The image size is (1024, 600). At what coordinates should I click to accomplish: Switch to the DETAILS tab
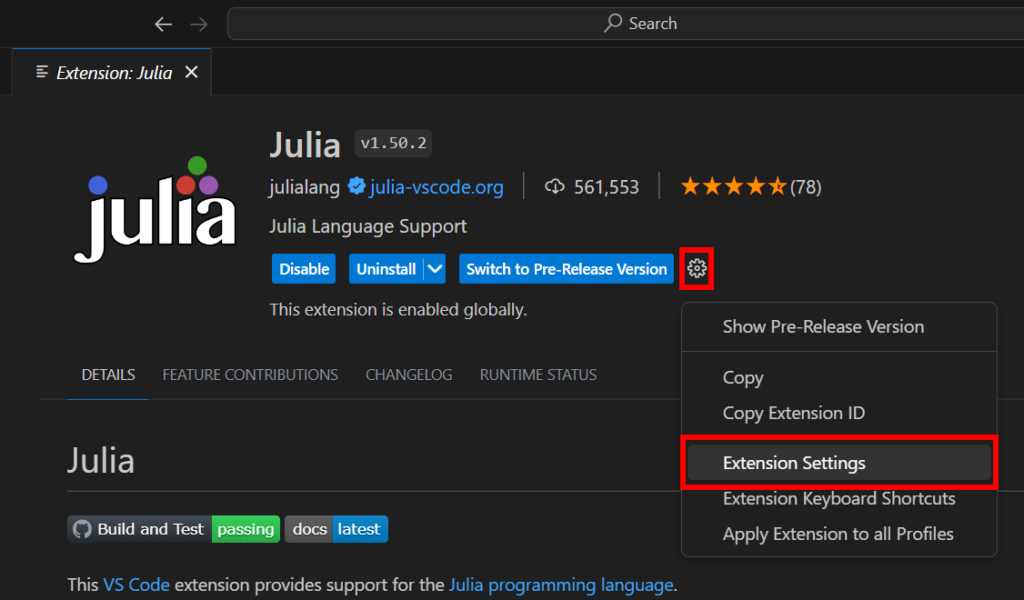[x=108, y=375]
